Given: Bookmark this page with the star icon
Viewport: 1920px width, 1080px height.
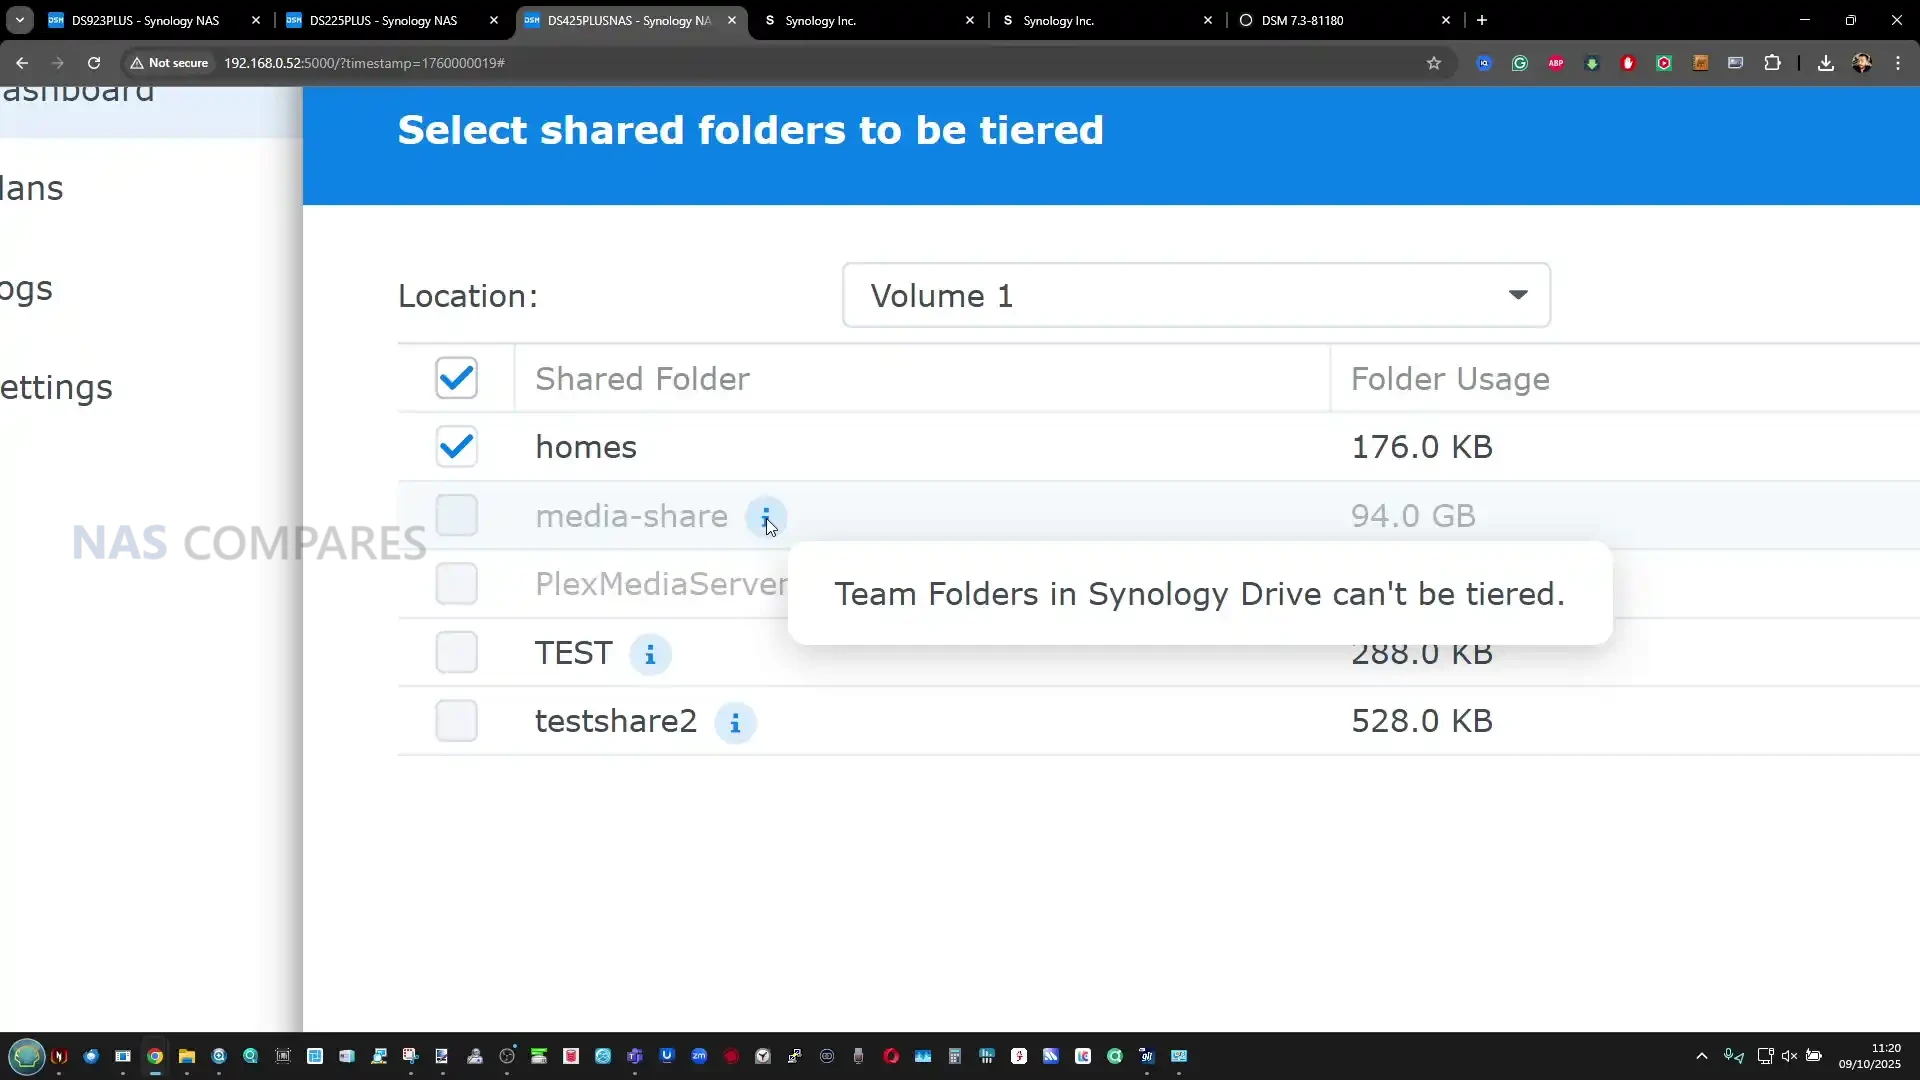Looking at the screenshot, I should tap(1434, 63).
